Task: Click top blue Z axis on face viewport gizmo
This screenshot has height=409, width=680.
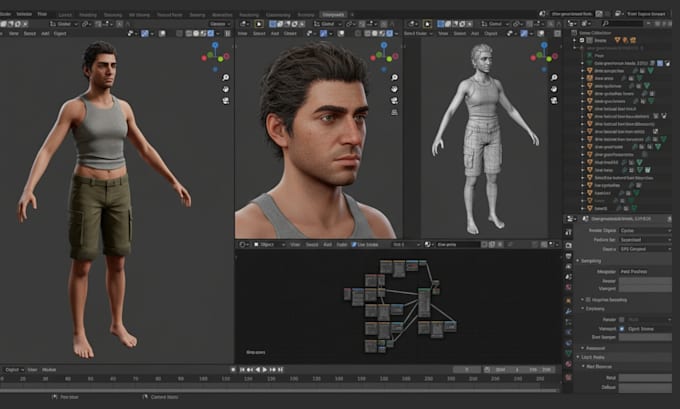Action: coord(384,45)
